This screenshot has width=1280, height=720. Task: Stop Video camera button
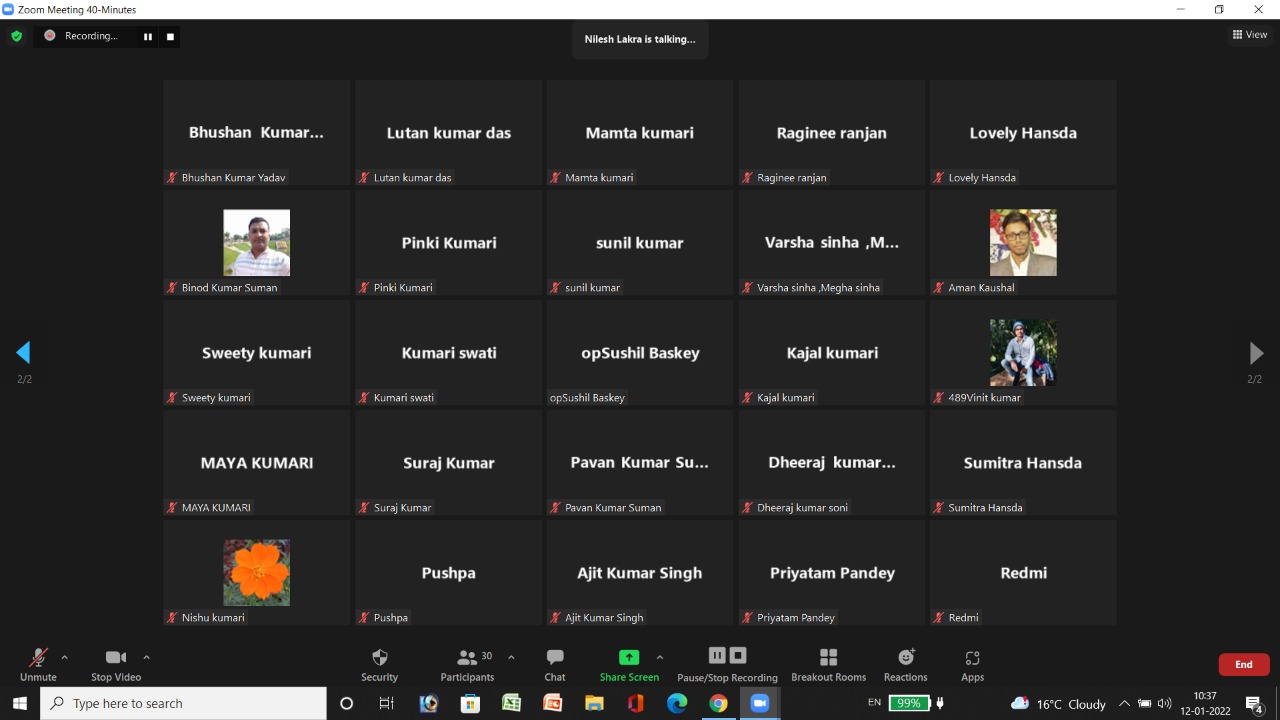pos(116,665)
